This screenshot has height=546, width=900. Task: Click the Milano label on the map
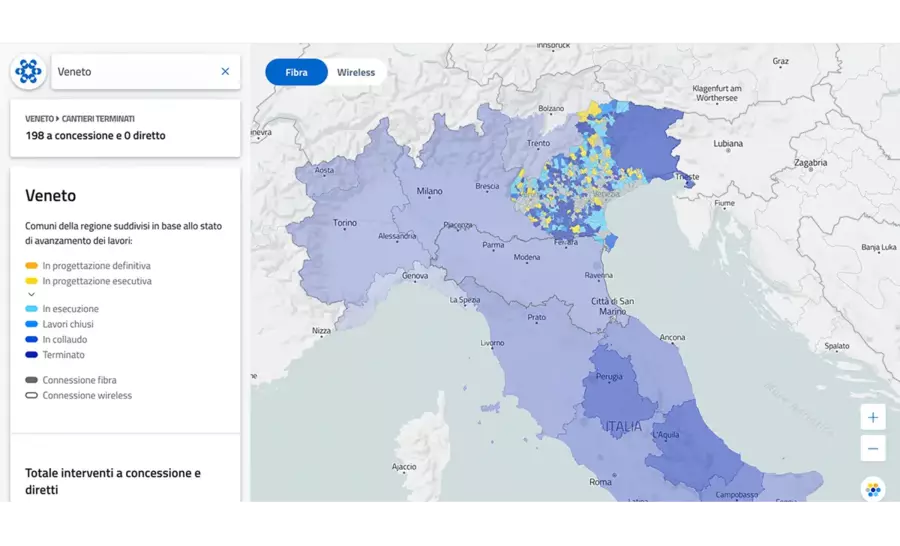(429, 191)
